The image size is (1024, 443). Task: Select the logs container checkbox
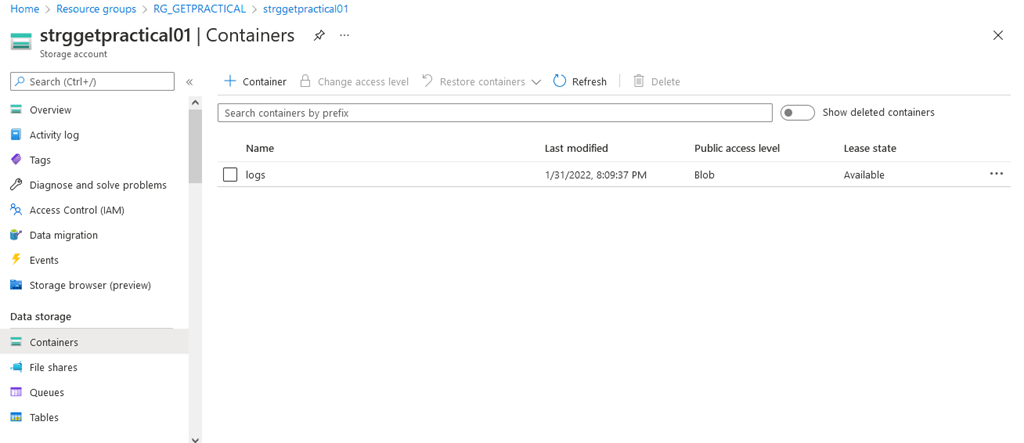point(230,174)
